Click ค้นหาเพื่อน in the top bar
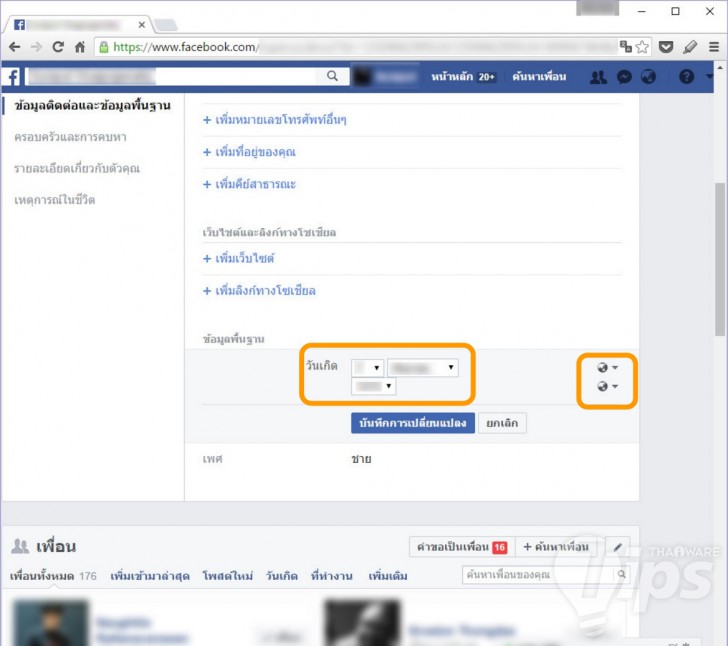Image resolution: width=728 pixels, height=646 pixels. (539, 77)
